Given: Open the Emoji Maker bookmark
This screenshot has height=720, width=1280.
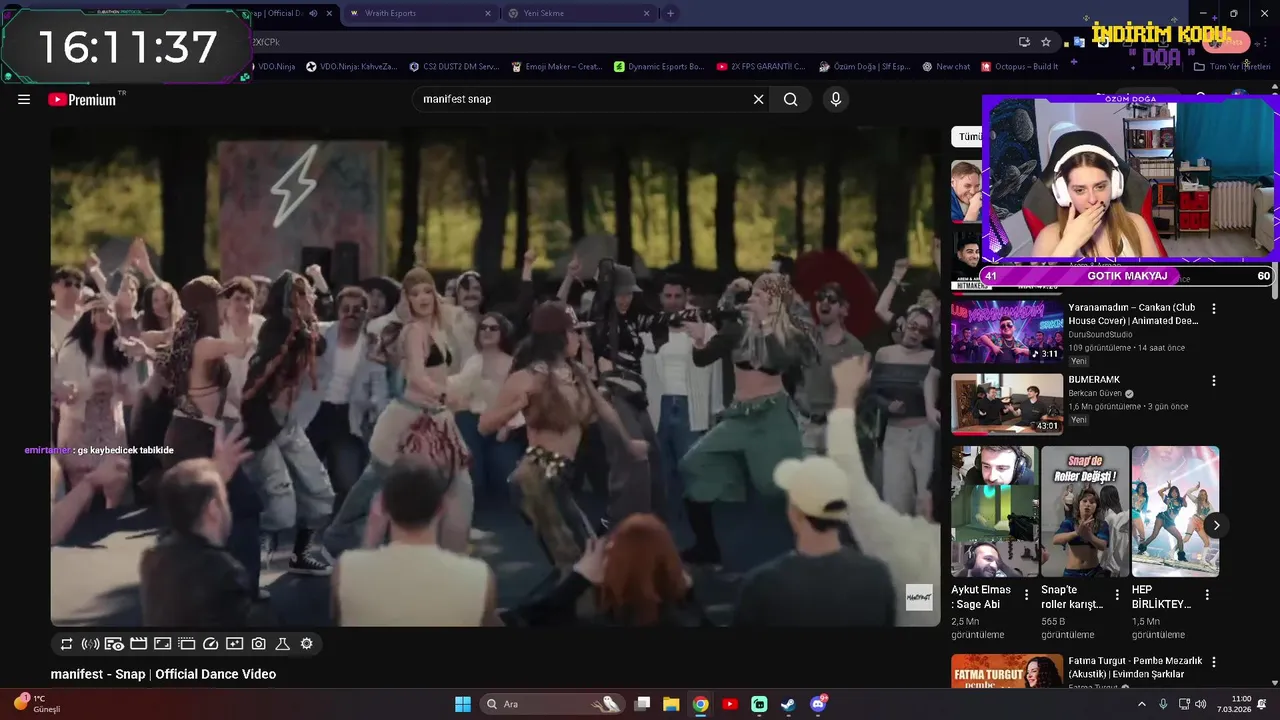Looking at the screenshot, I should pyautogui.click(x=556, y=67).
